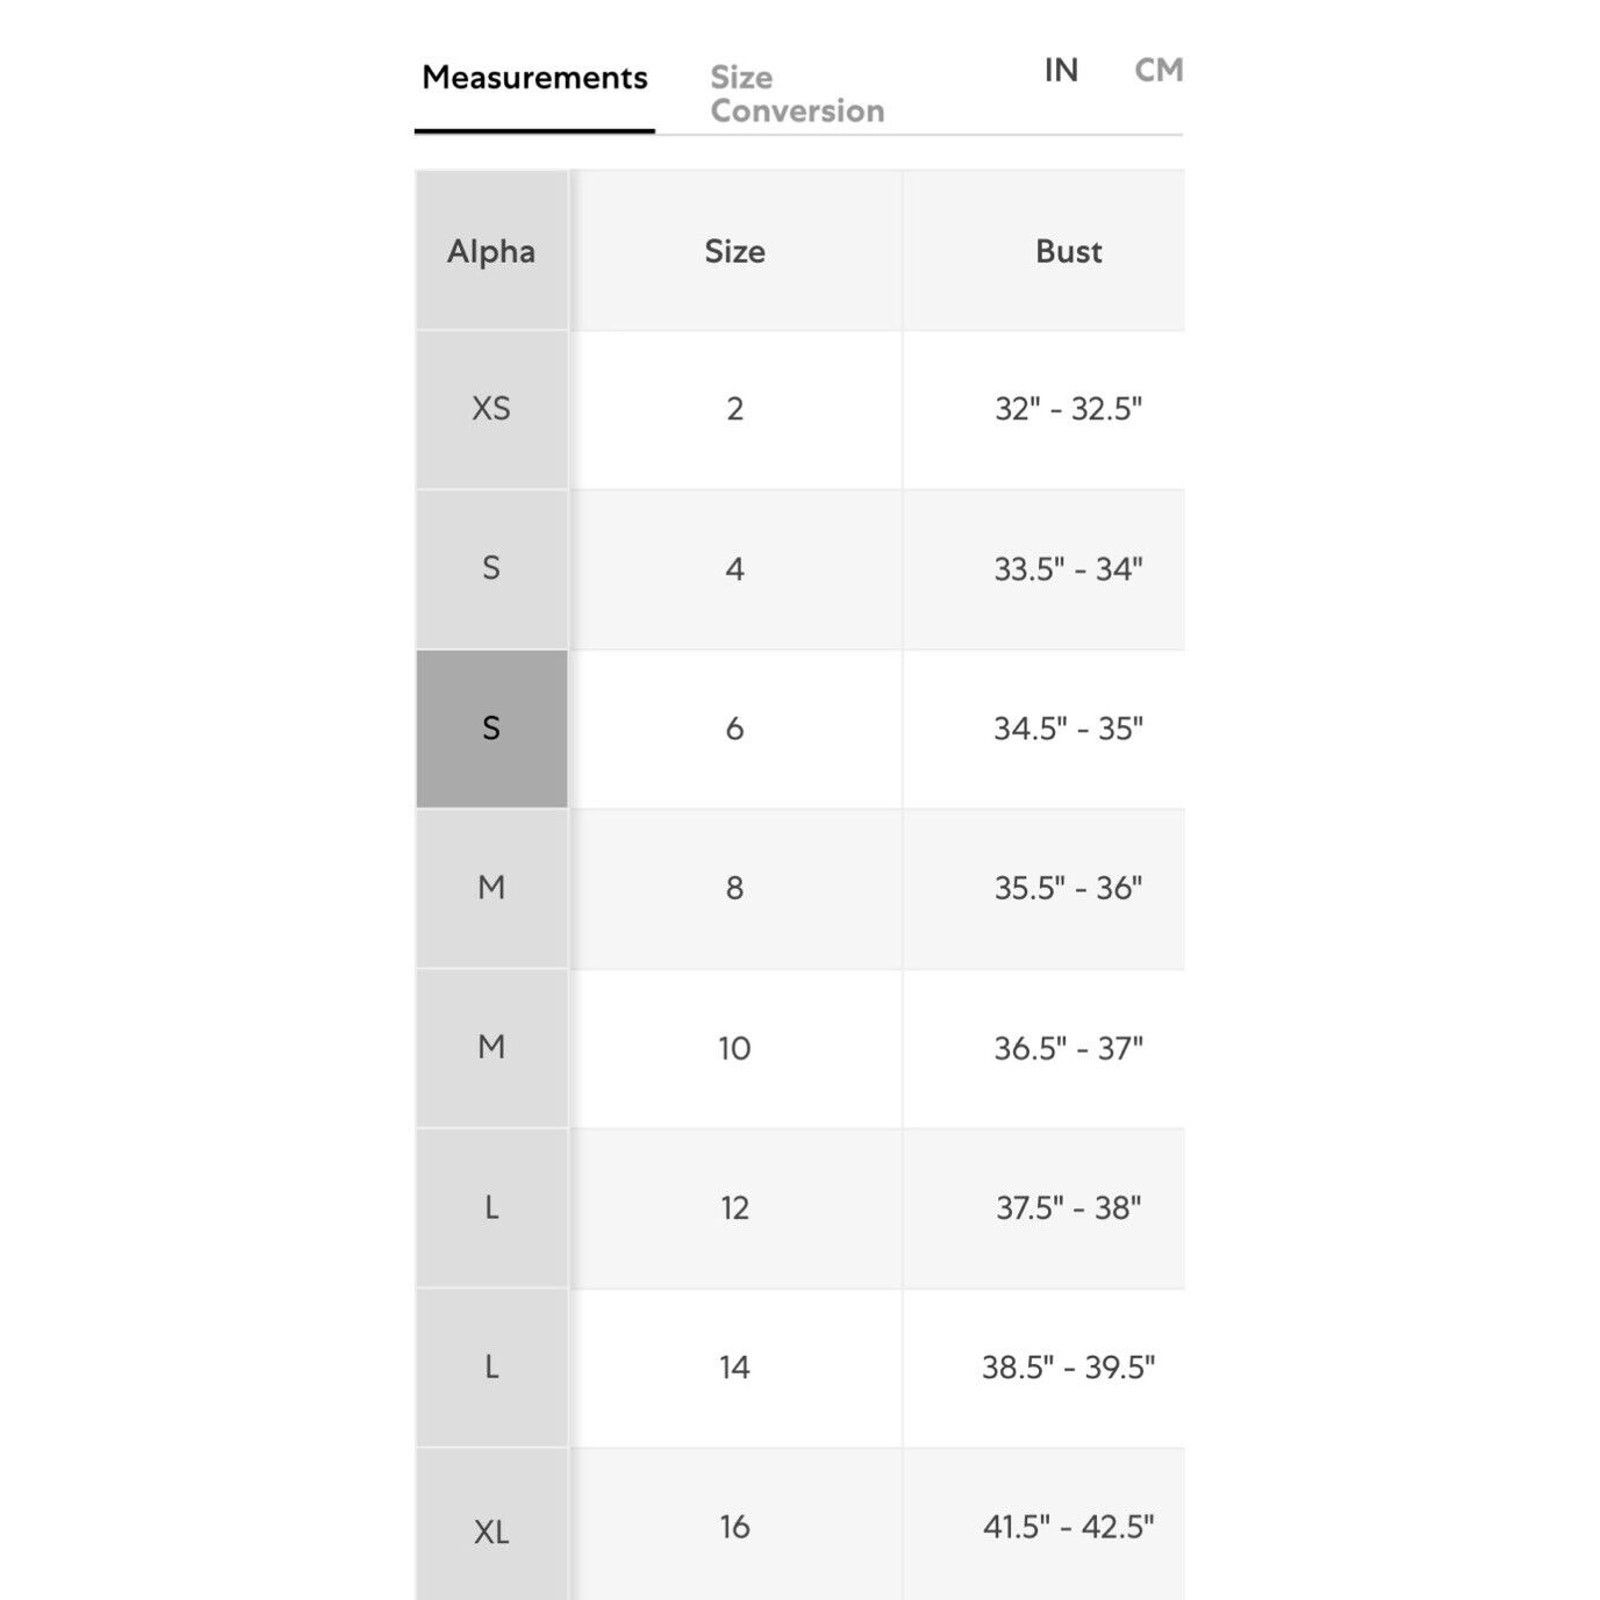Click size 8 cell
Screen dimensions: 1600x1600
pyautogui.click(x=735, y=888)
